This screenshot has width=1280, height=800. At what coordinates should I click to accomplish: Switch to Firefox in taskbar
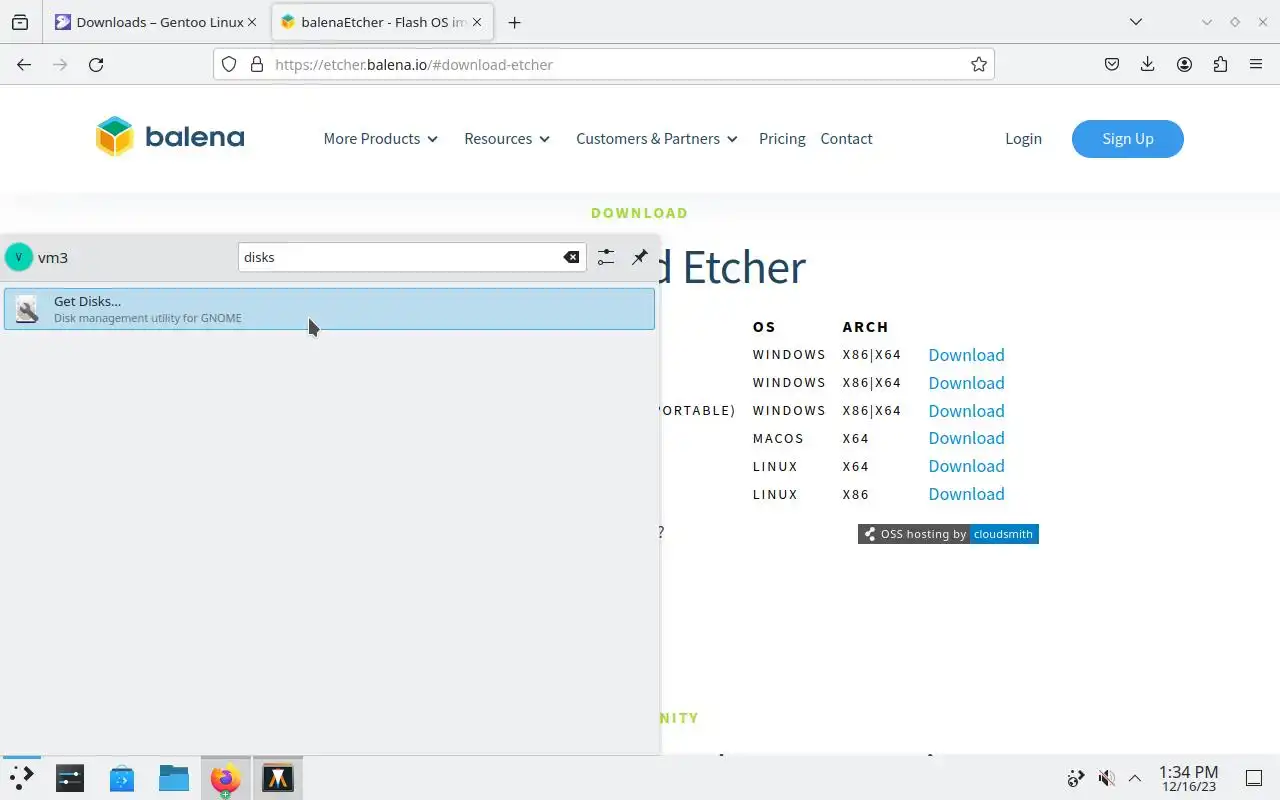pos(226,778)
